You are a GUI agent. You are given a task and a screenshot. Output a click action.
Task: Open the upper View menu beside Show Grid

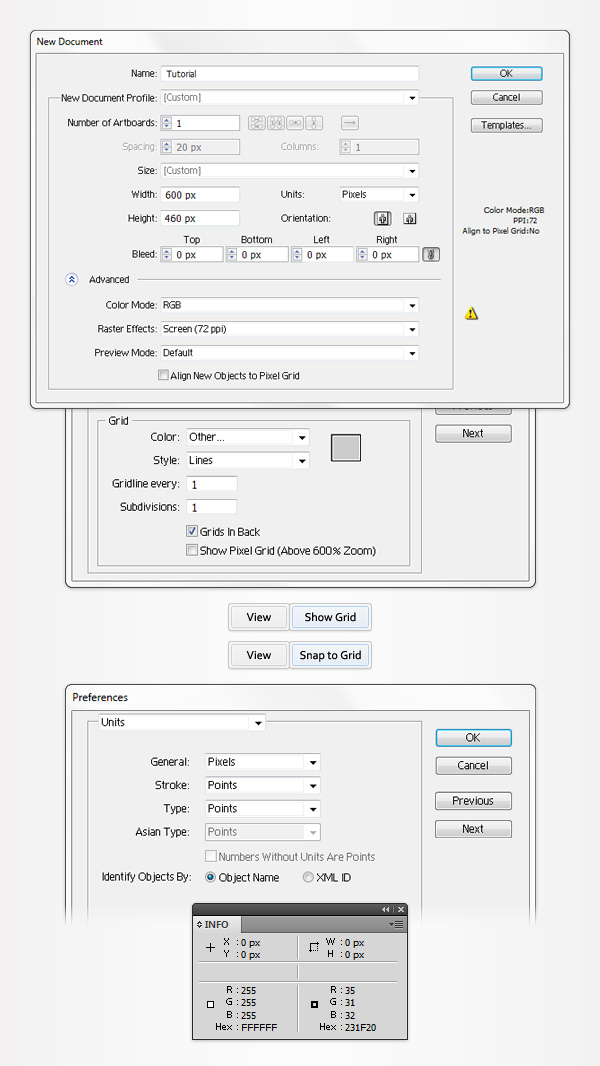pyautogui.click(x=259, y=617)
